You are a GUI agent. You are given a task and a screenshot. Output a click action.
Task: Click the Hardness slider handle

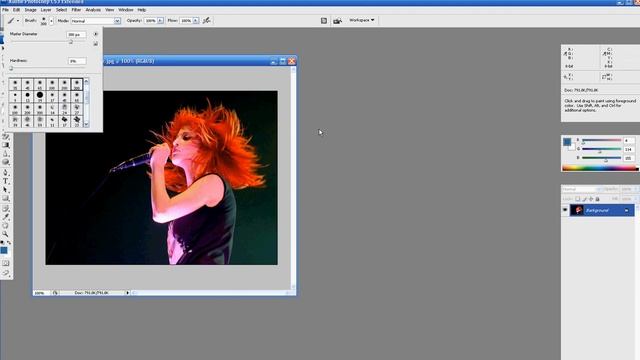[11, 68]
